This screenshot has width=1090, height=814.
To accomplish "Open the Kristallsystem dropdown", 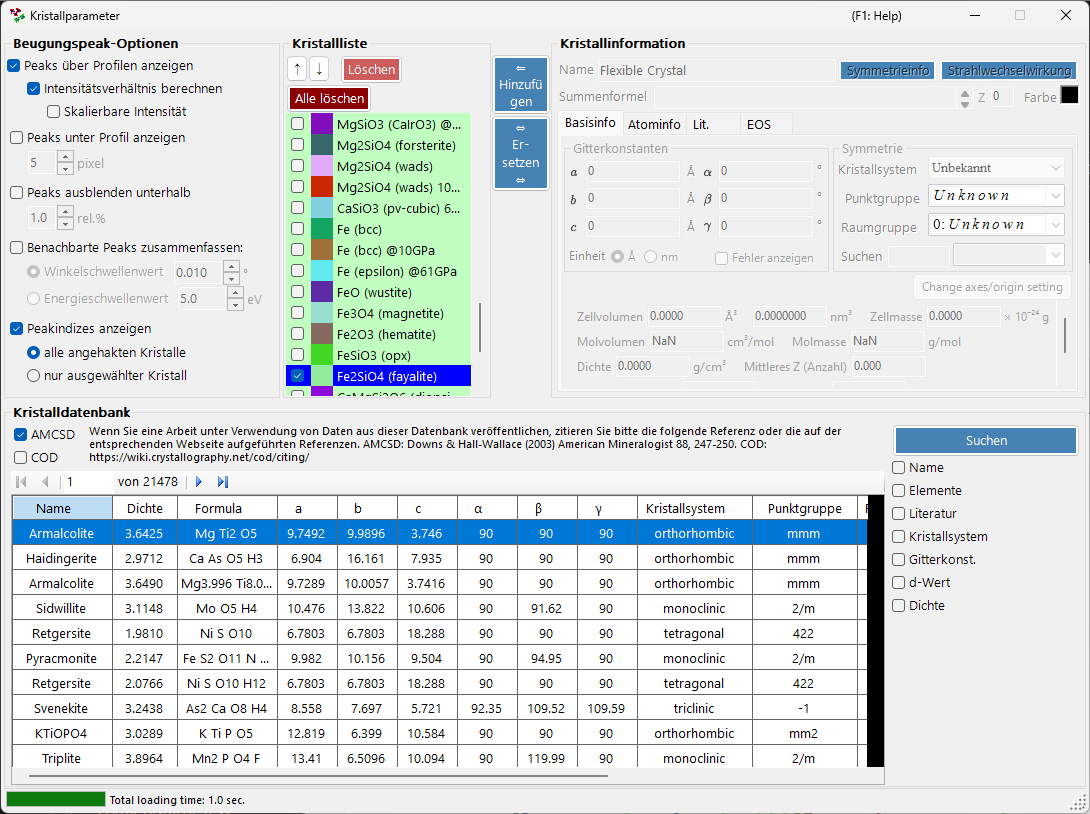I will click(x=996, y=168).
